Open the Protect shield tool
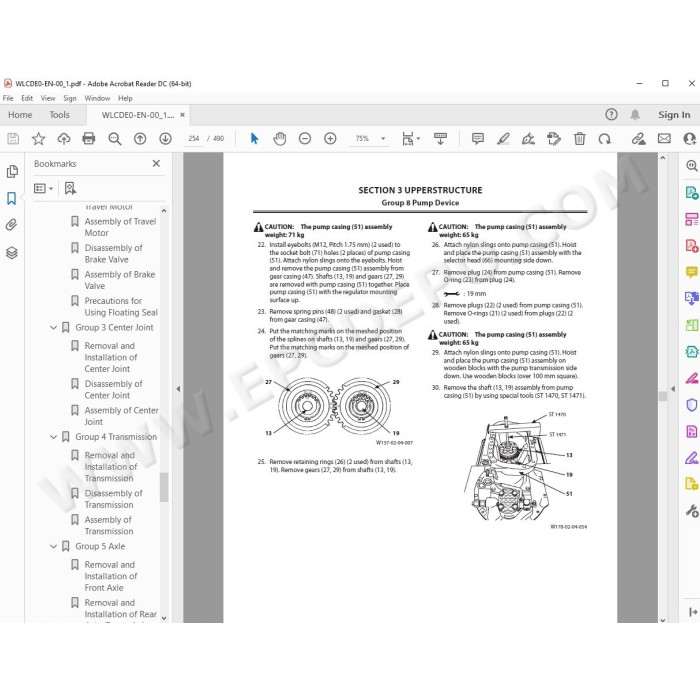Viewport: 700px width, 700px height. coord(692,405)
